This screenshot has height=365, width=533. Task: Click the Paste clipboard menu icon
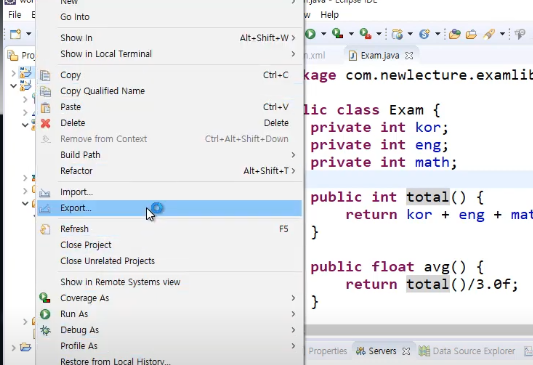pos(46,107)
